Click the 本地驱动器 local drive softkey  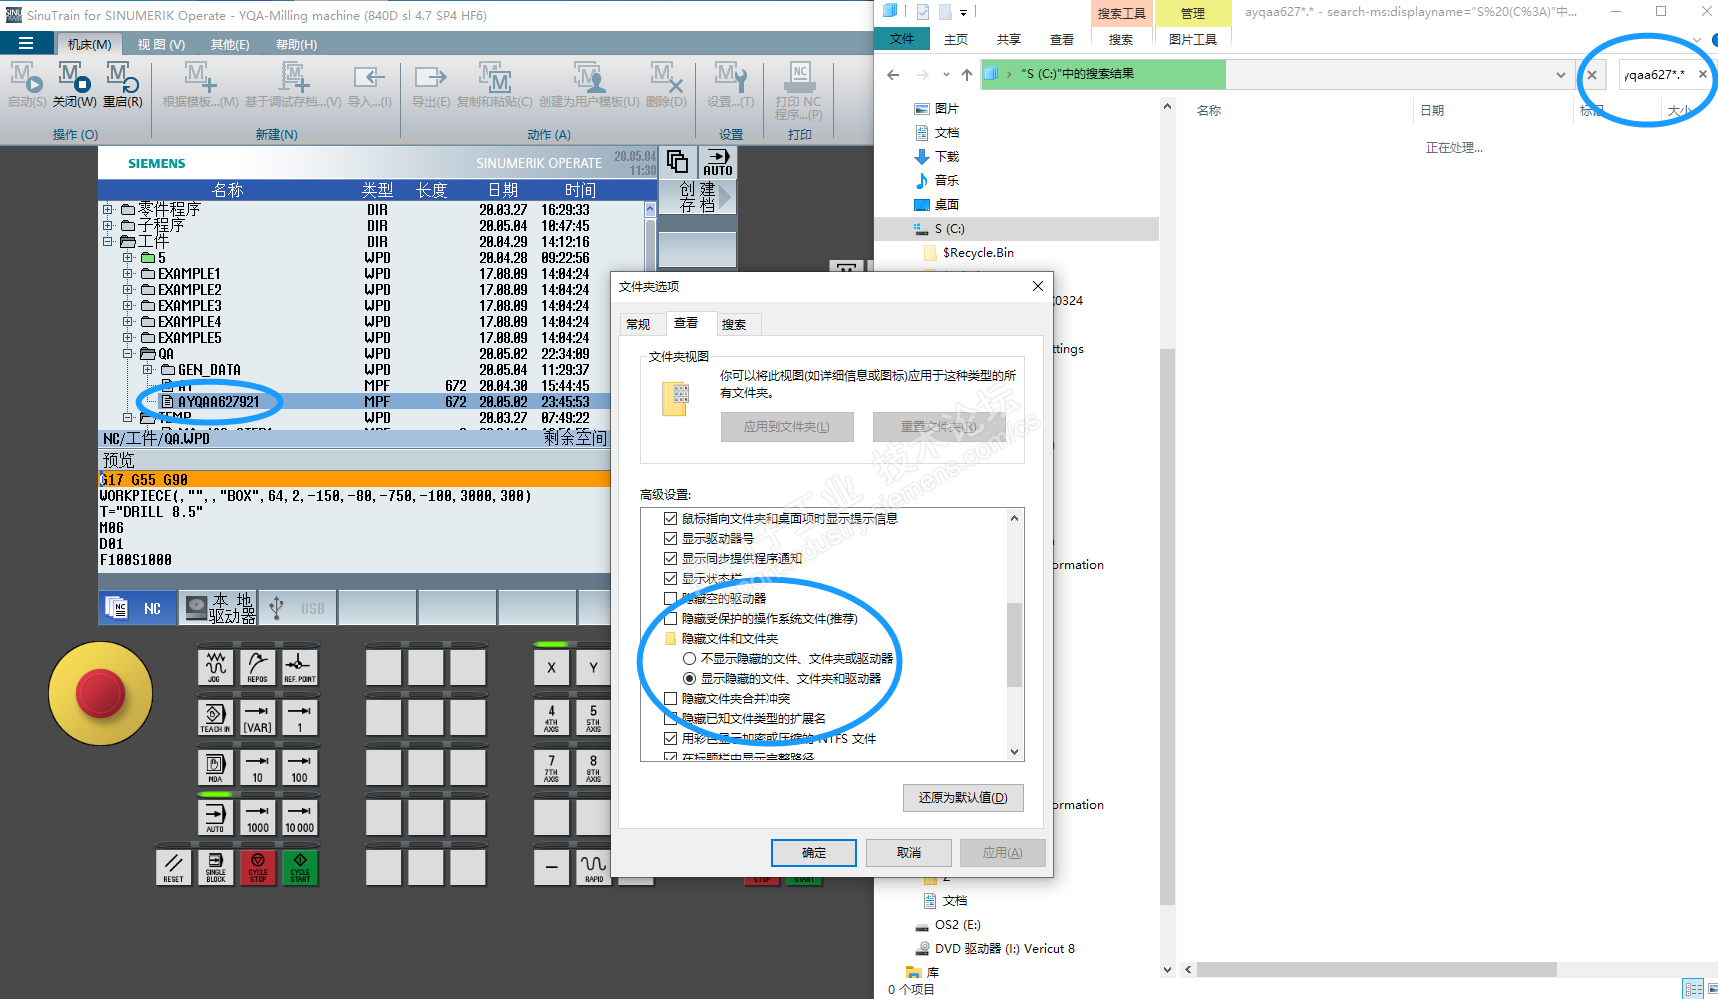pyautogui.click(x=218, y=608)
